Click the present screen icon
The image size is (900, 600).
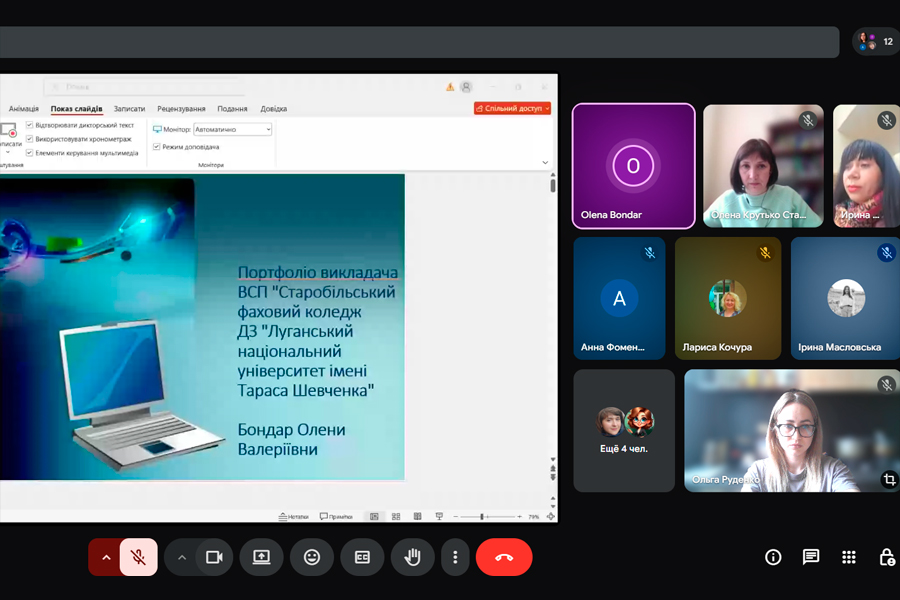261,557
